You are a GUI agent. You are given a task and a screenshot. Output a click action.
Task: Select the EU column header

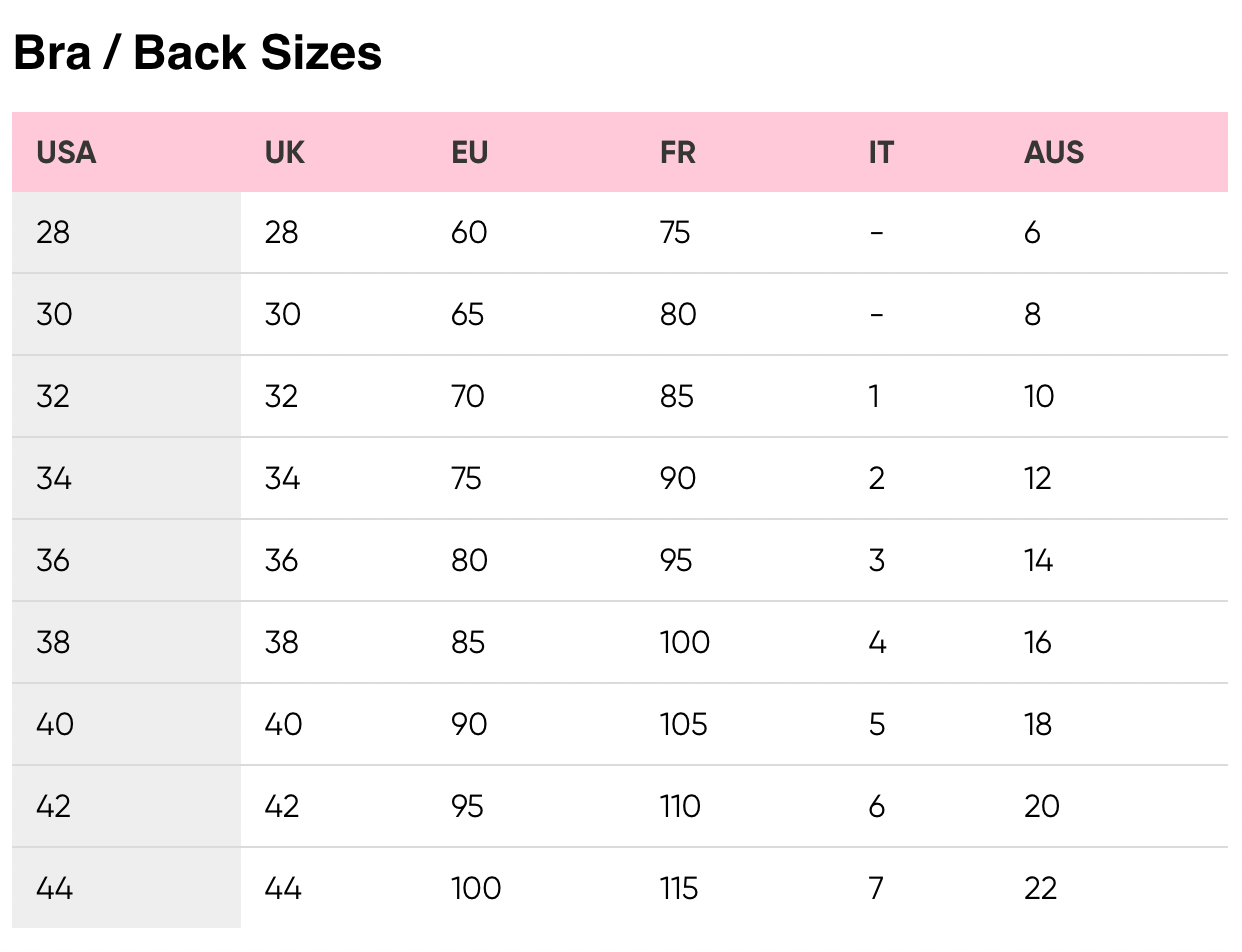469,153
